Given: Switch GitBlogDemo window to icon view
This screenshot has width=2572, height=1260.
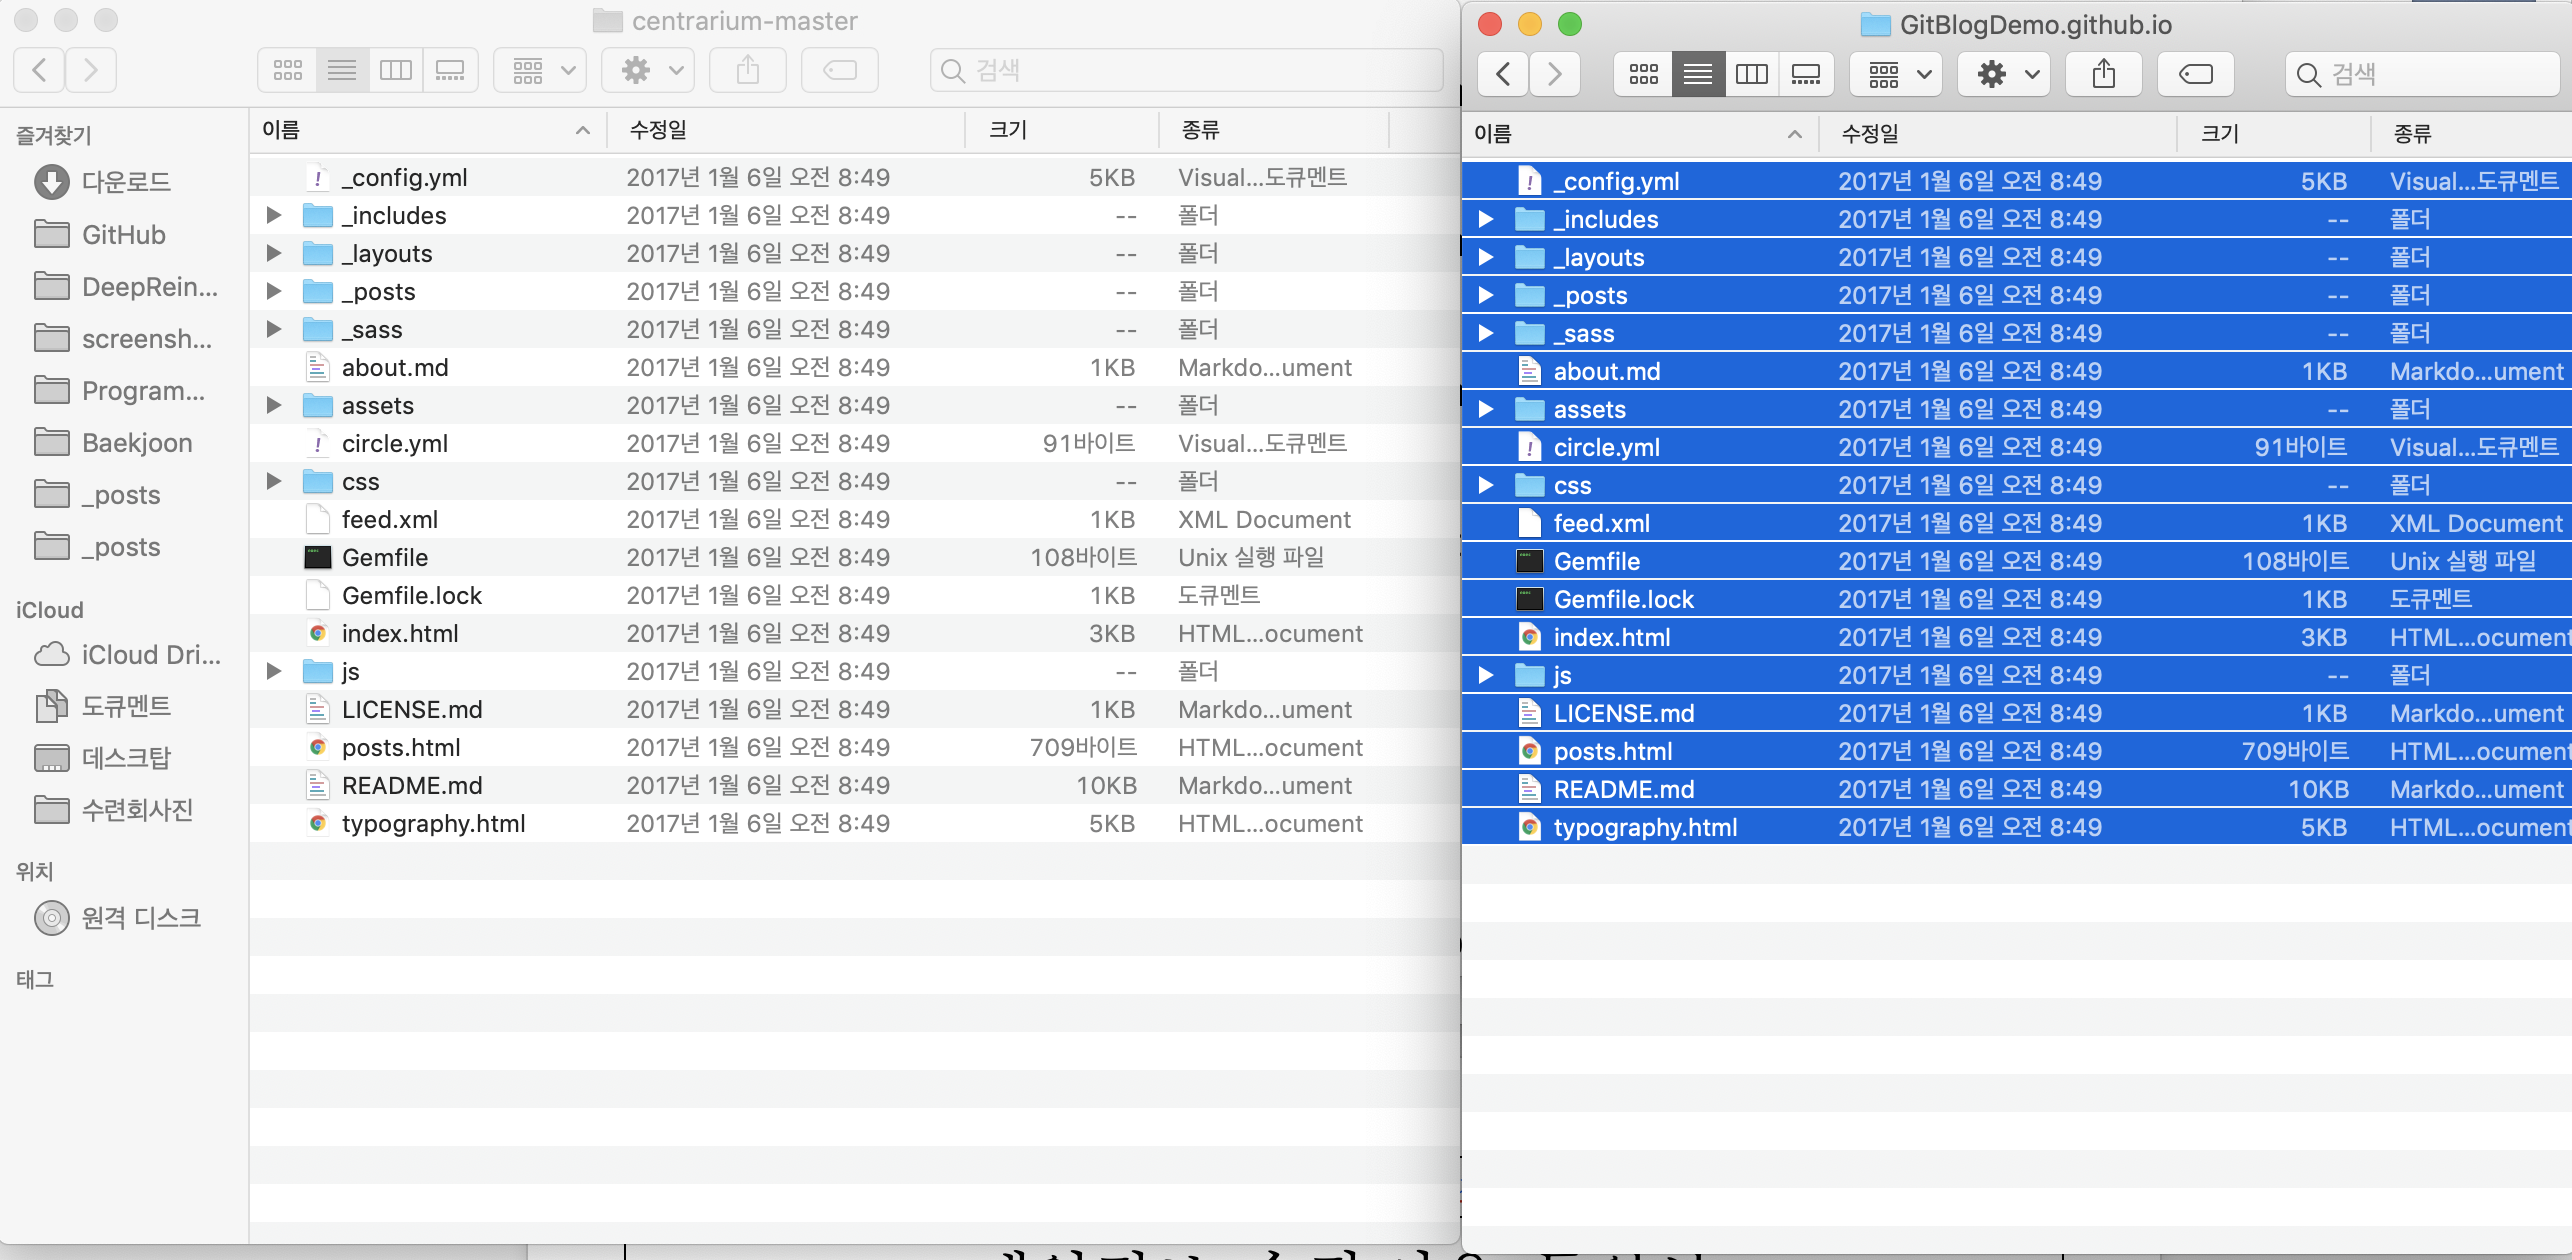Looking at the screenshot, I should pos(1643,74).
